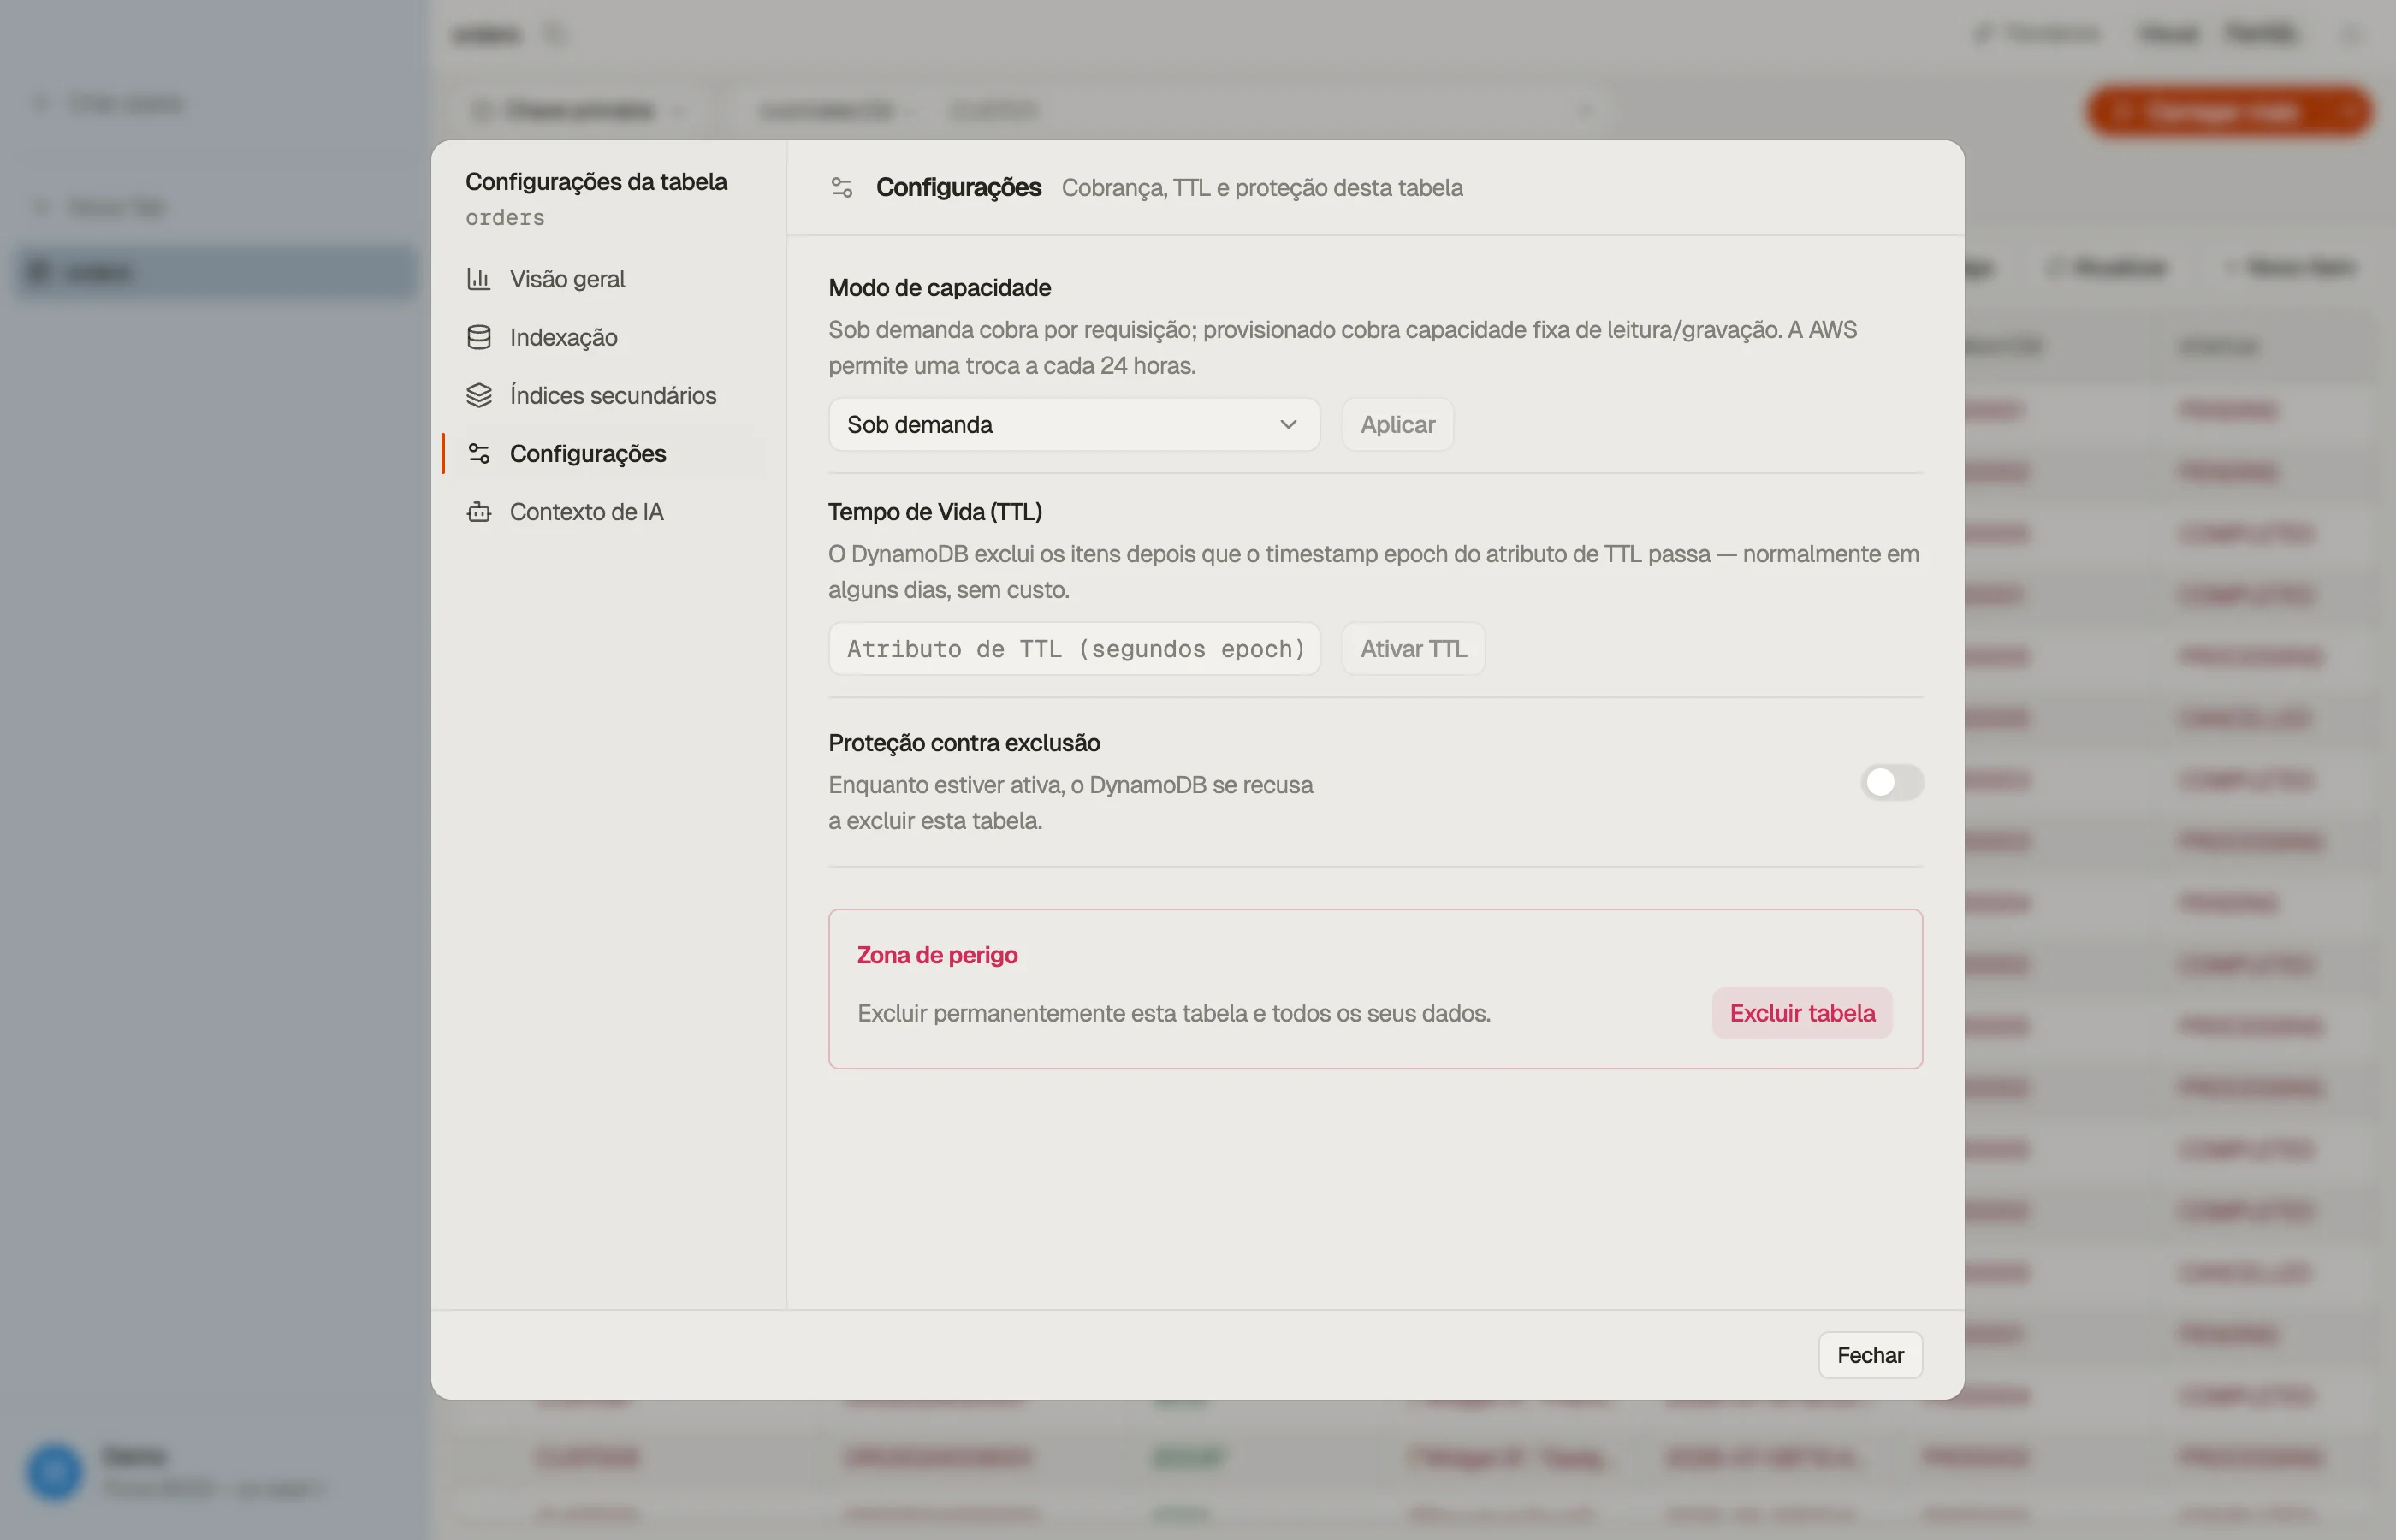Close the dialog with Fechar

tap(1870, 1355)
